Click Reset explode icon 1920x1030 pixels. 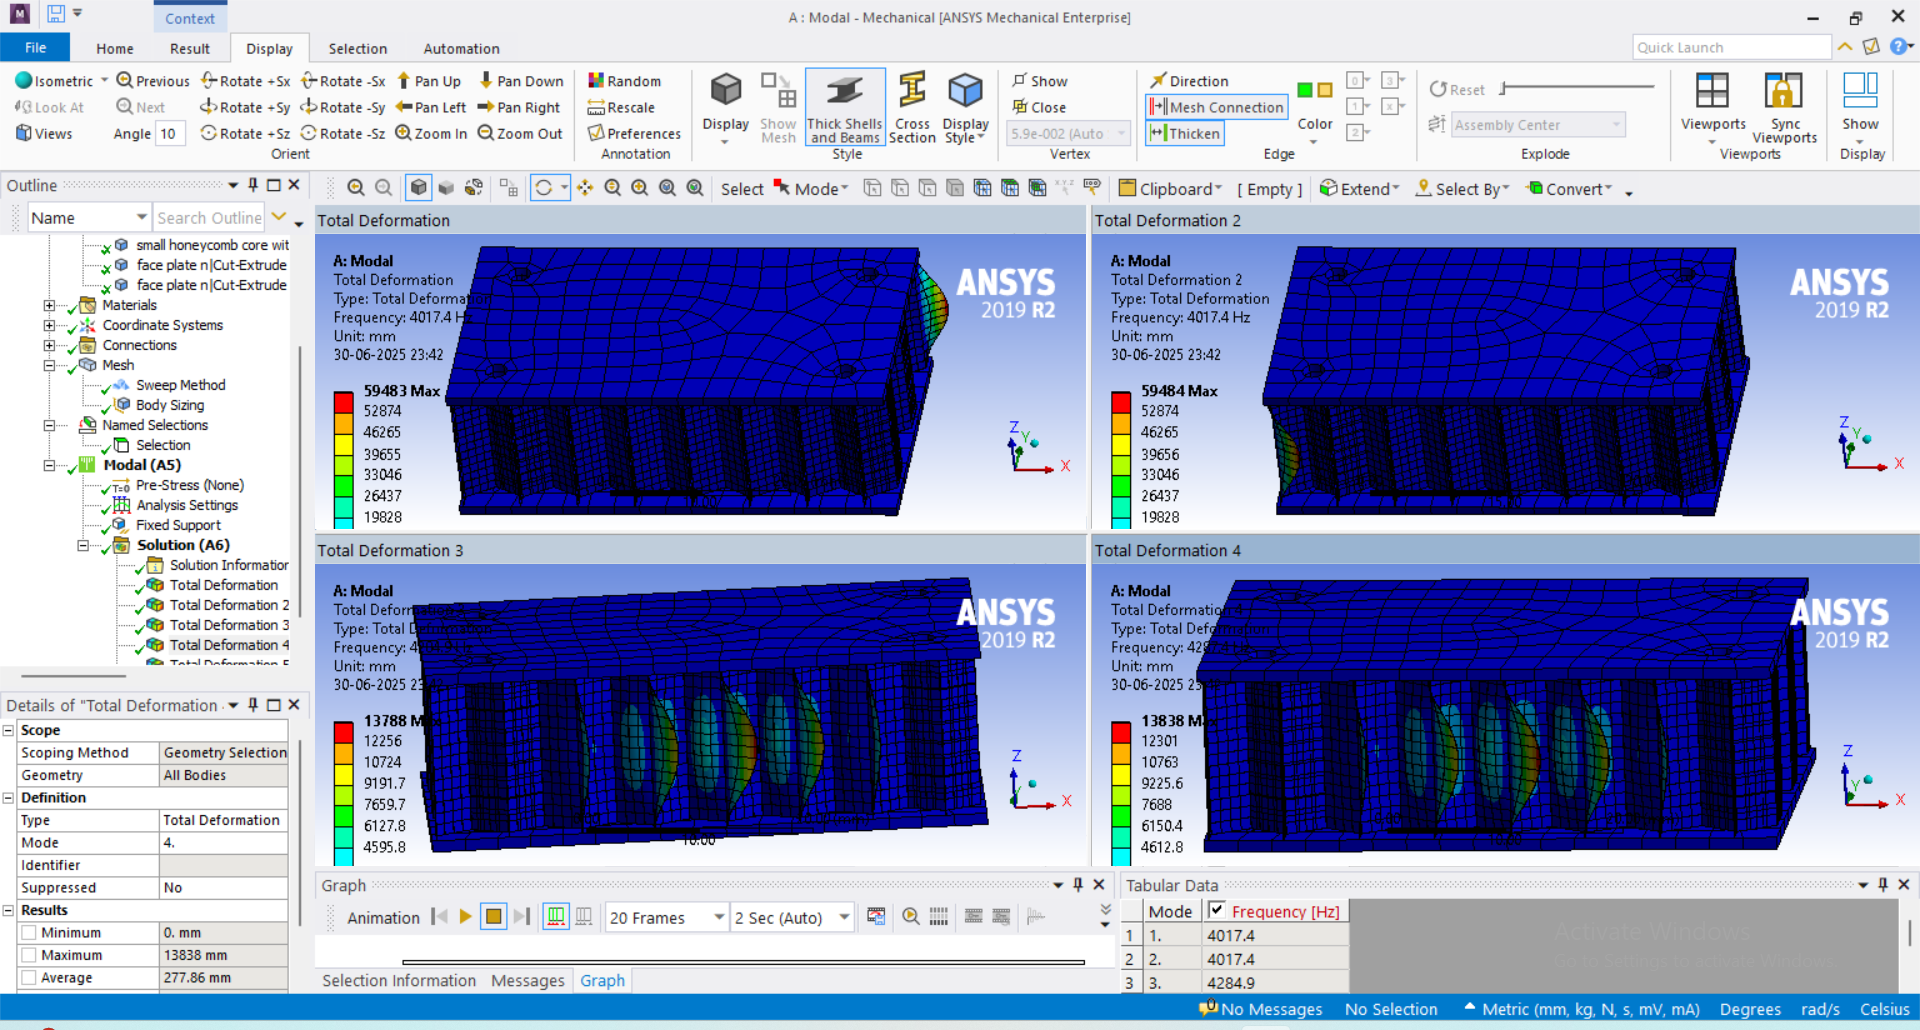click(x=1438, y=89)
